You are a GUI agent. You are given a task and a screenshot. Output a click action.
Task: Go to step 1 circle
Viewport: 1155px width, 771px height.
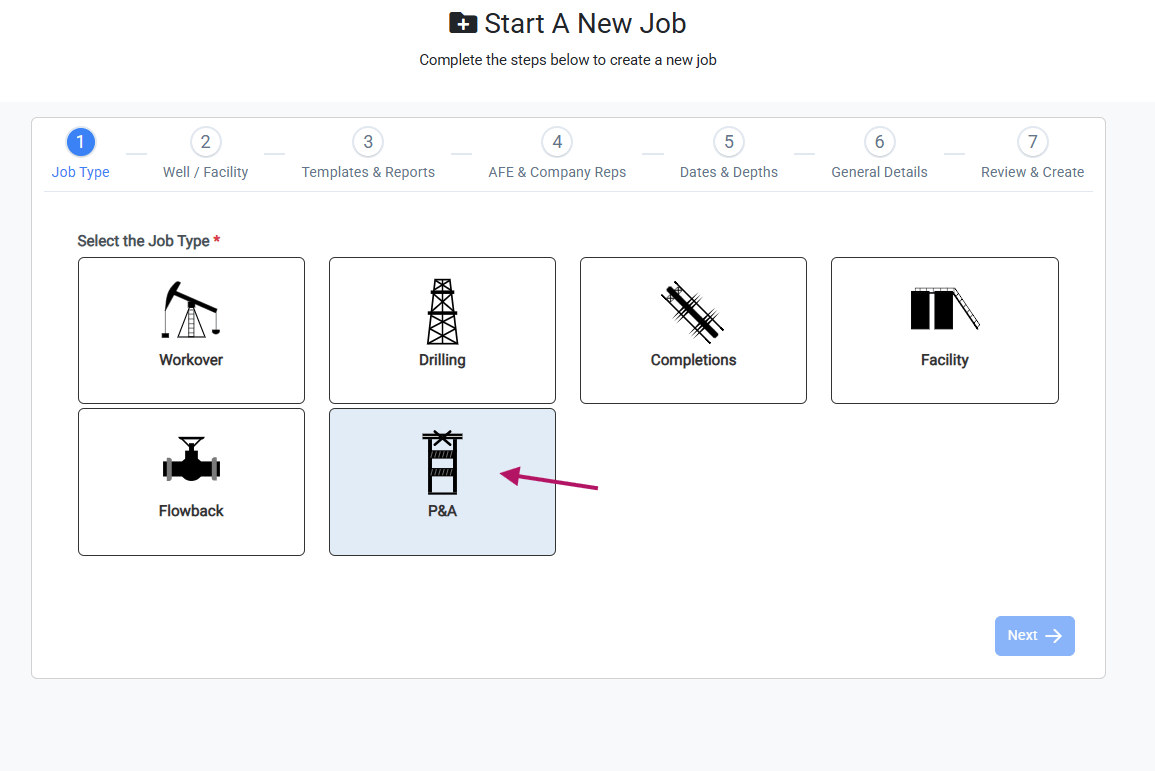[x=80, y=142]
